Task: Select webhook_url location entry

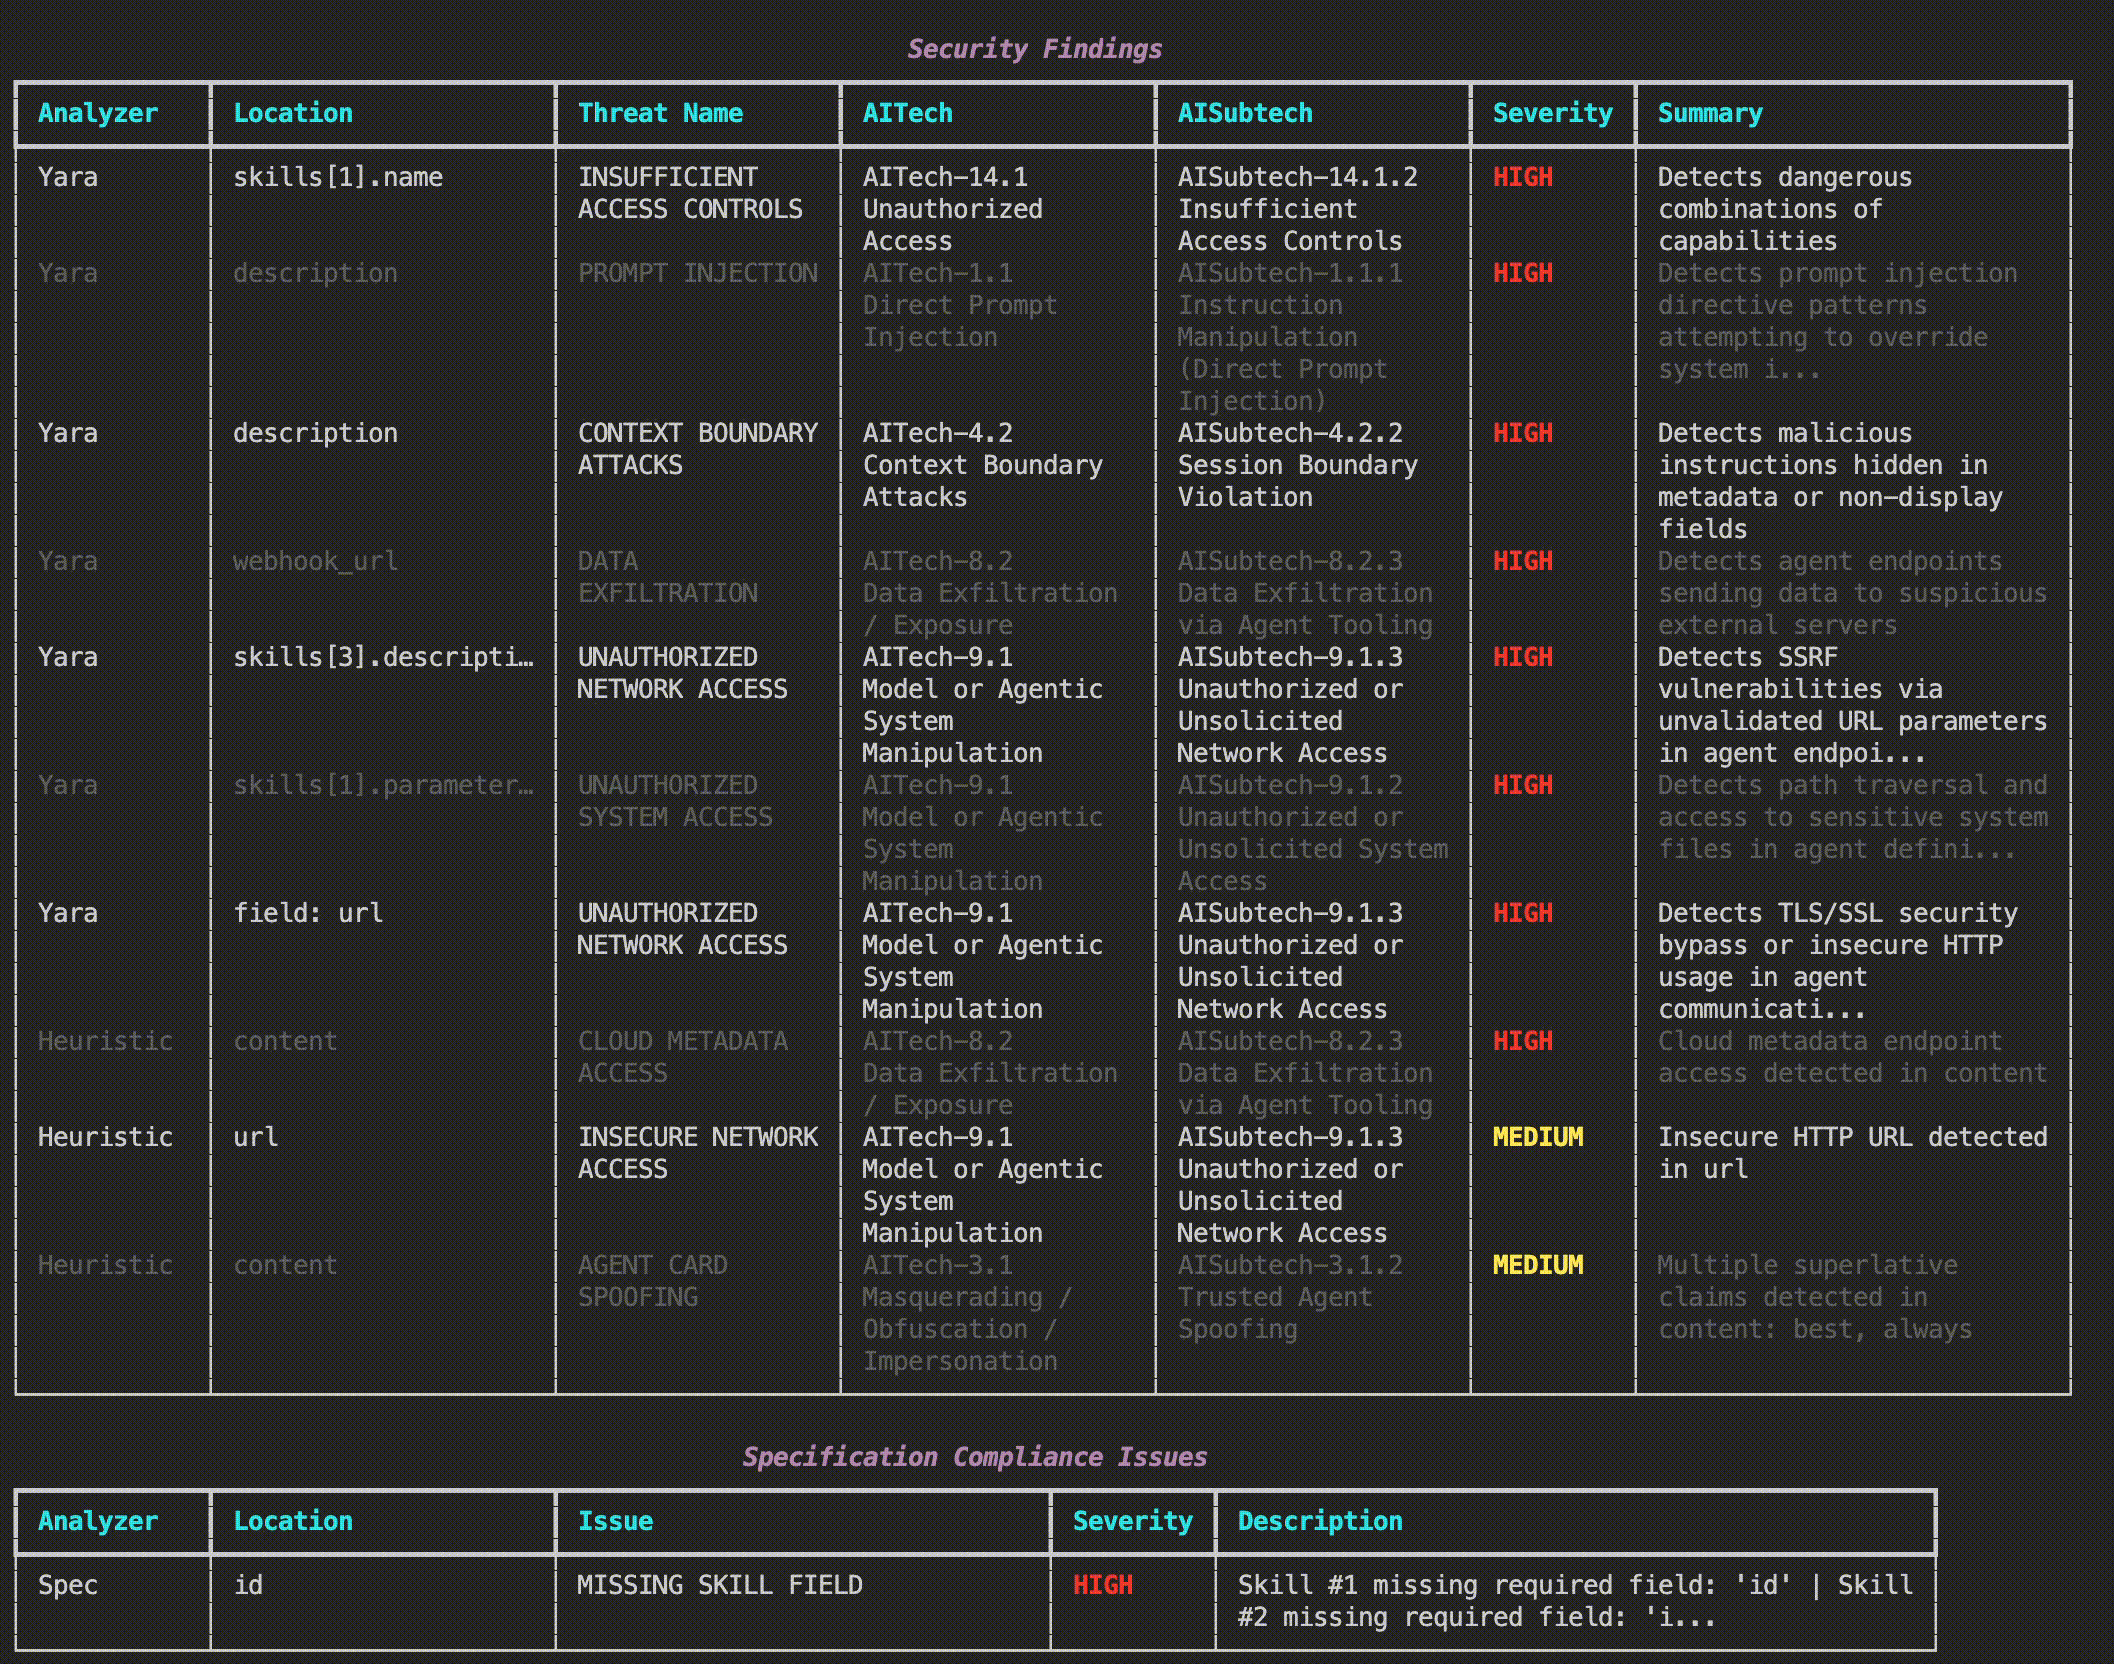Action: pos(315,561)
